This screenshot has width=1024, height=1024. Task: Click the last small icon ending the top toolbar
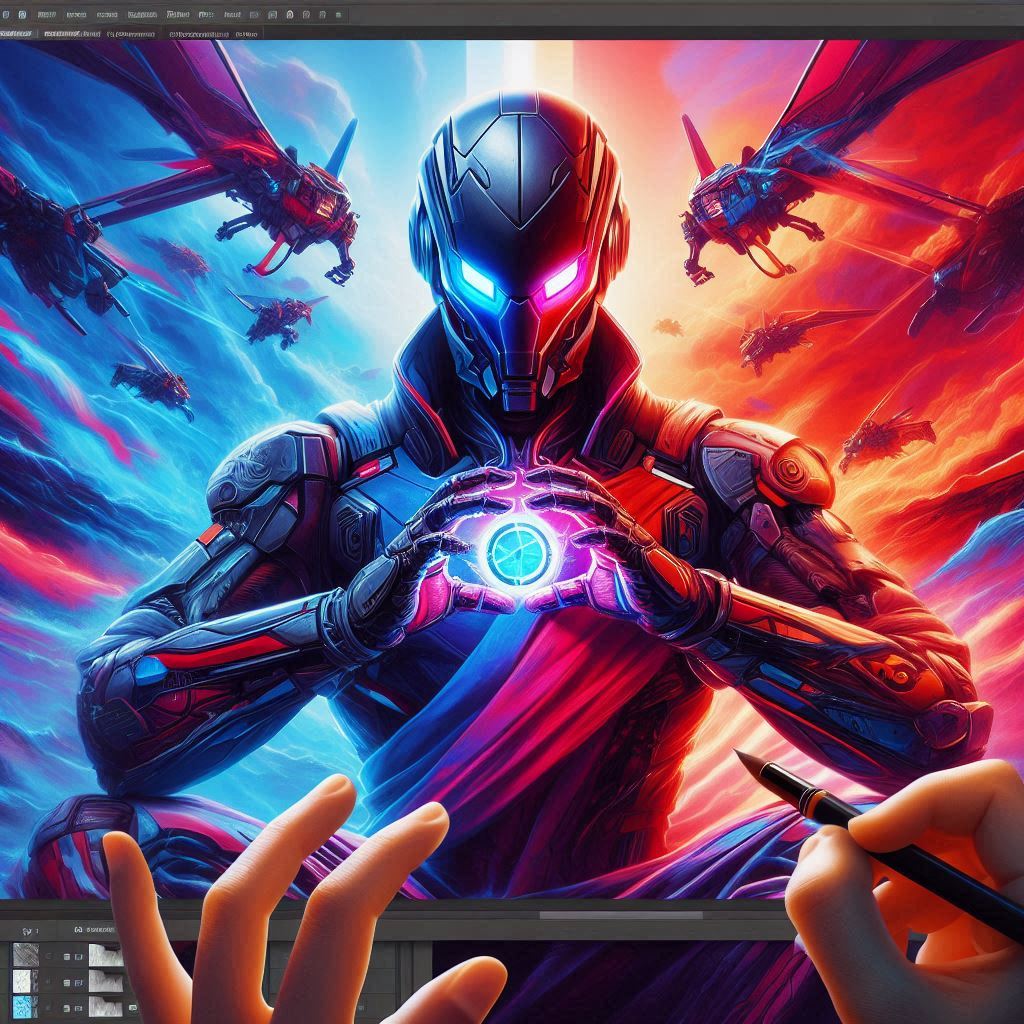click(x=338, y=15)
